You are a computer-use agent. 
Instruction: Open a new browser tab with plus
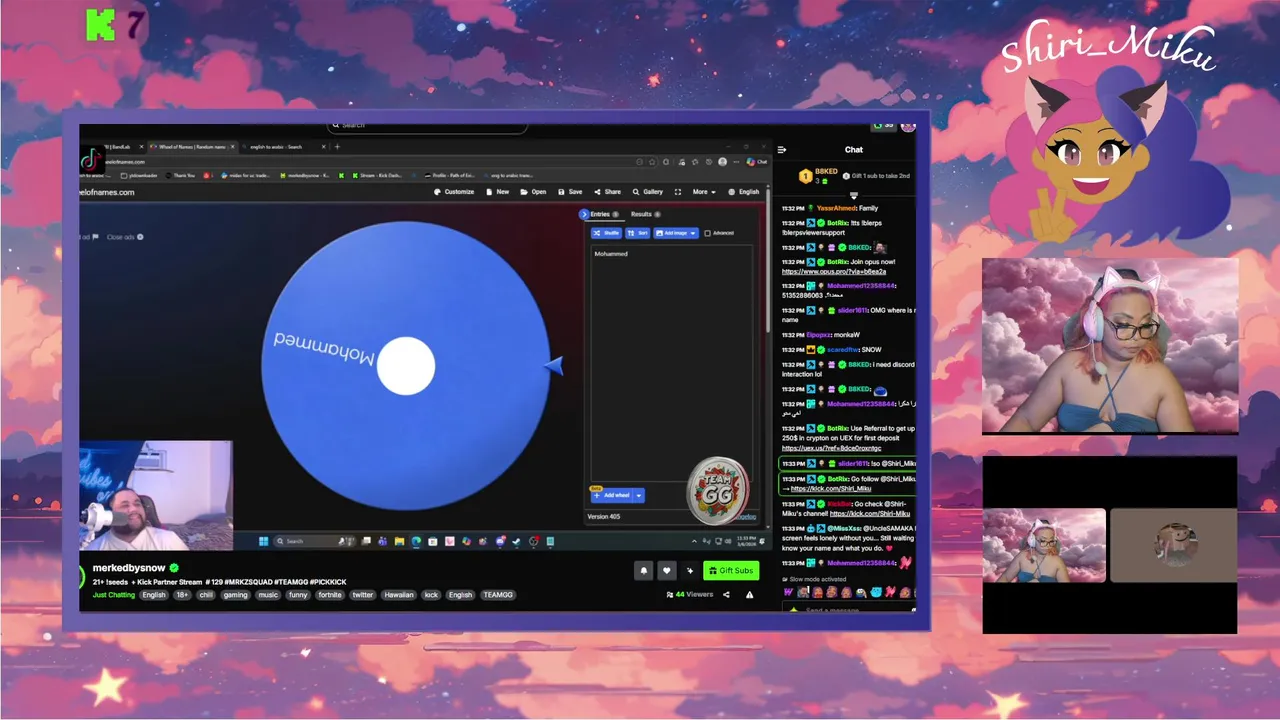337,147
